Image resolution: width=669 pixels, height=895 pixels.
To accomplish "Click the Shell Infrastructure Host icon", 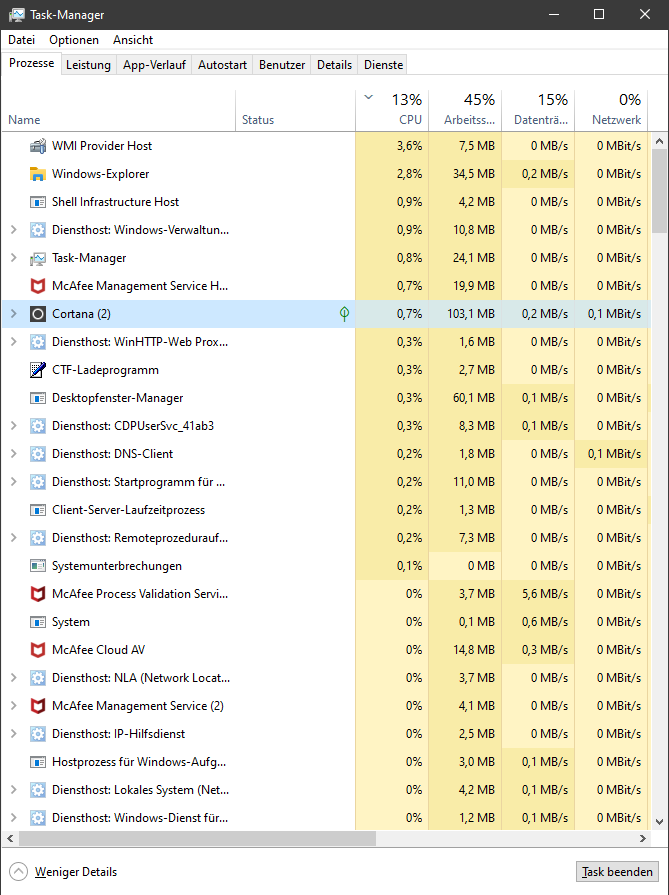I will point(38,202).
